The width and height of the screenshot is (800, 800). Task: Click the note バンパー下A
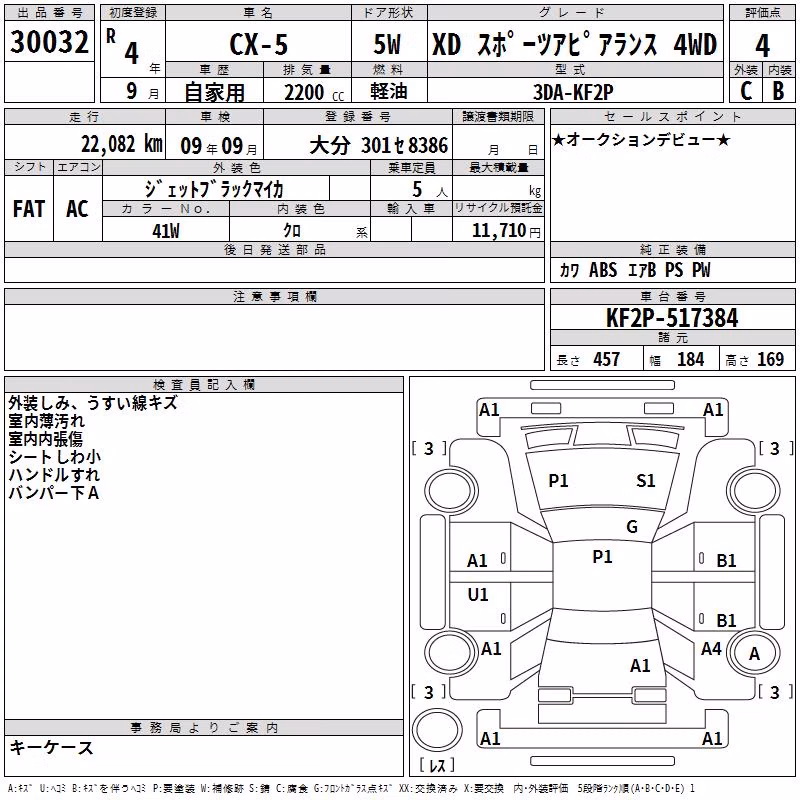click(x=54, y=493)
